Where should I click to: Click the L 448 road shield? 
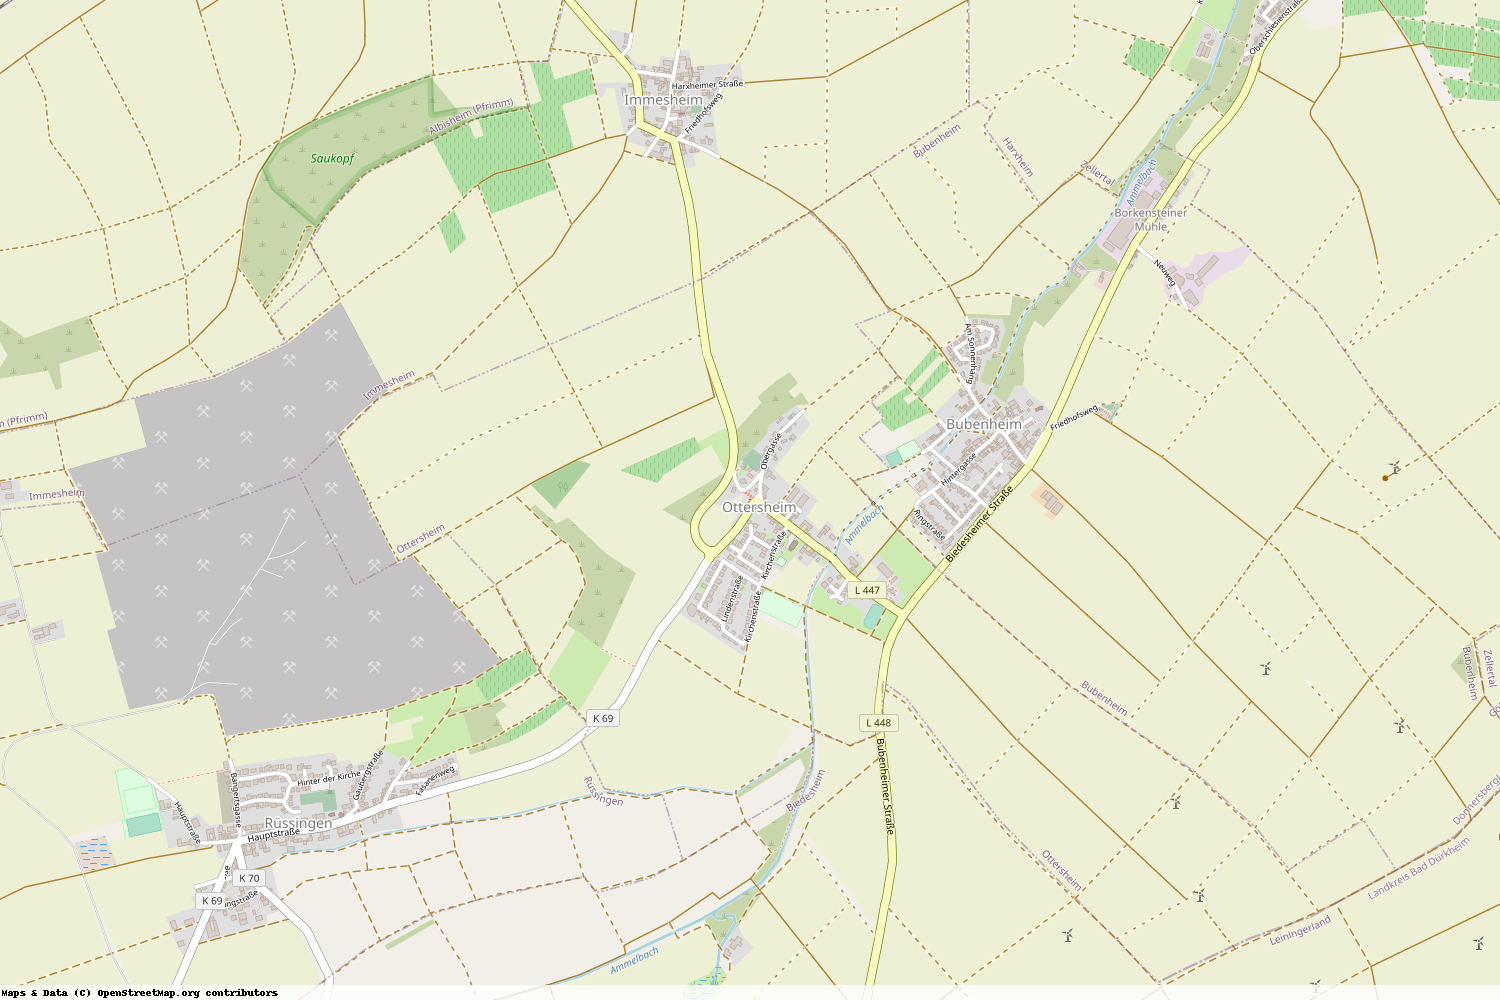point(878,722)
